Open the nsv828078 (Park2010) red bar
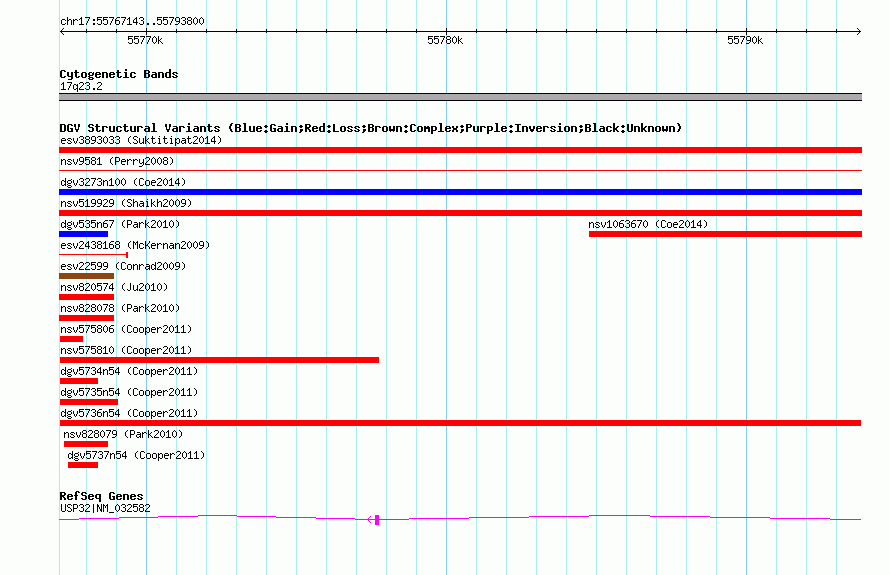Viewport: 890px width, 575px height. pyautogui.click(x=86, y=318)
